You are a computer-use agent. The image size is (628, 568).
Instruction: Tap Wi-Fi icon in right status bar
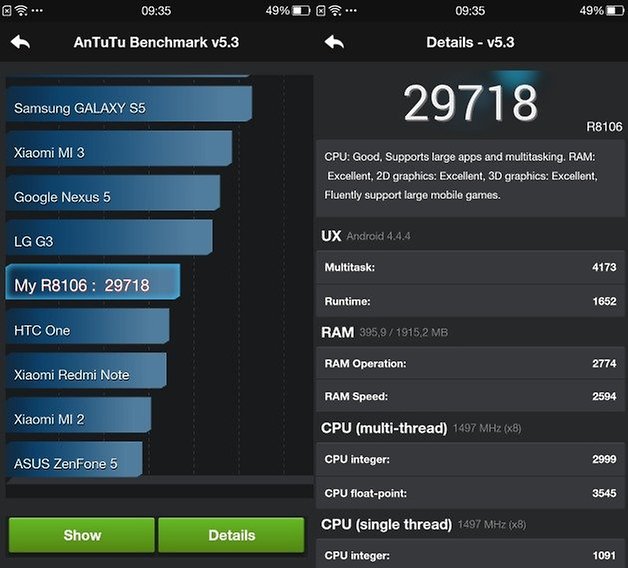(335, 10)
